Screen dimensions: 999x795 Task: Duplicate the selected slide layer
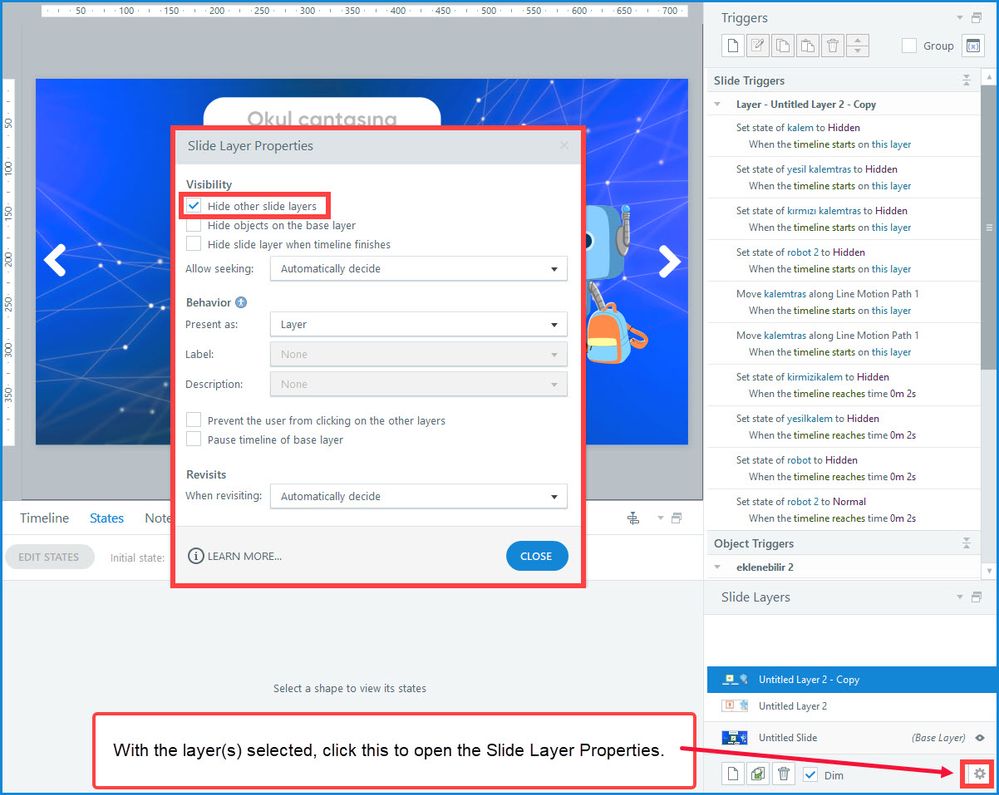click(x=758, y=774)
